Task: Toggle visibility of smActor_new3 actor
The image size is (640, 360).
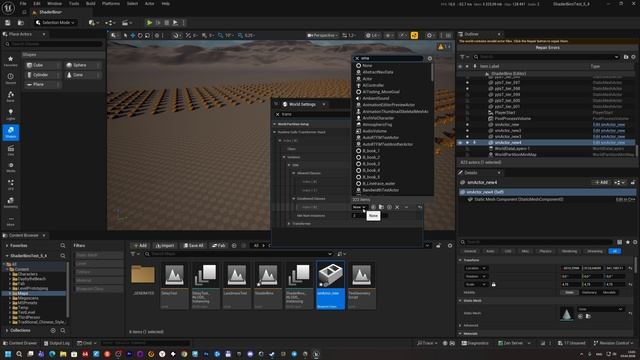Action: [467, 136]
